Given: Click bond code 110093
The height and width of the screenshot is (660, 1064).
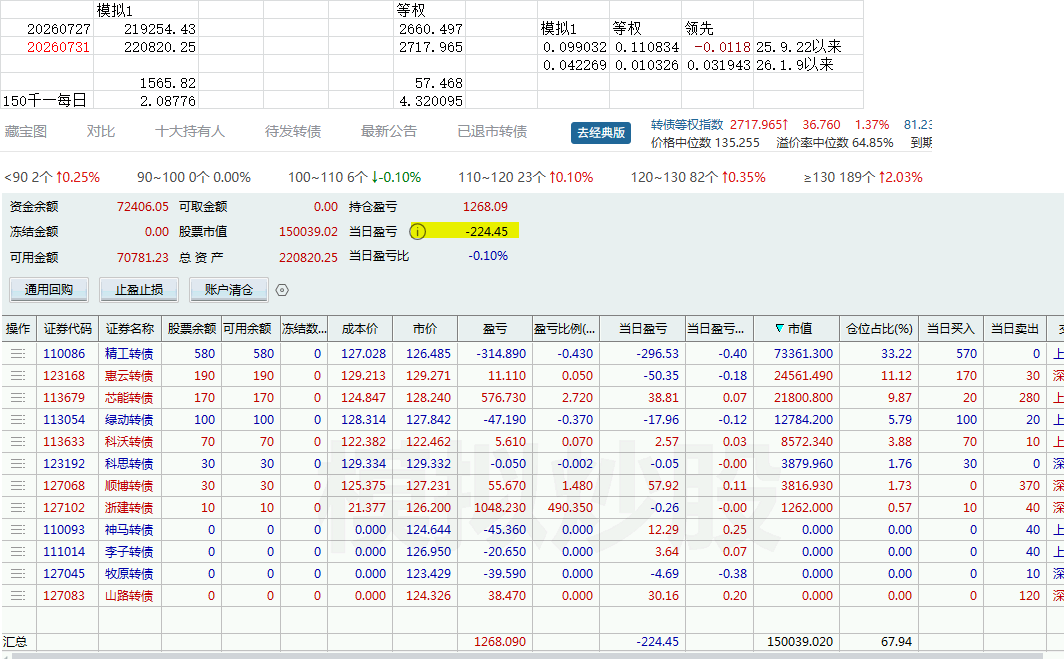Looking at the screenshot, I should 64,529.
